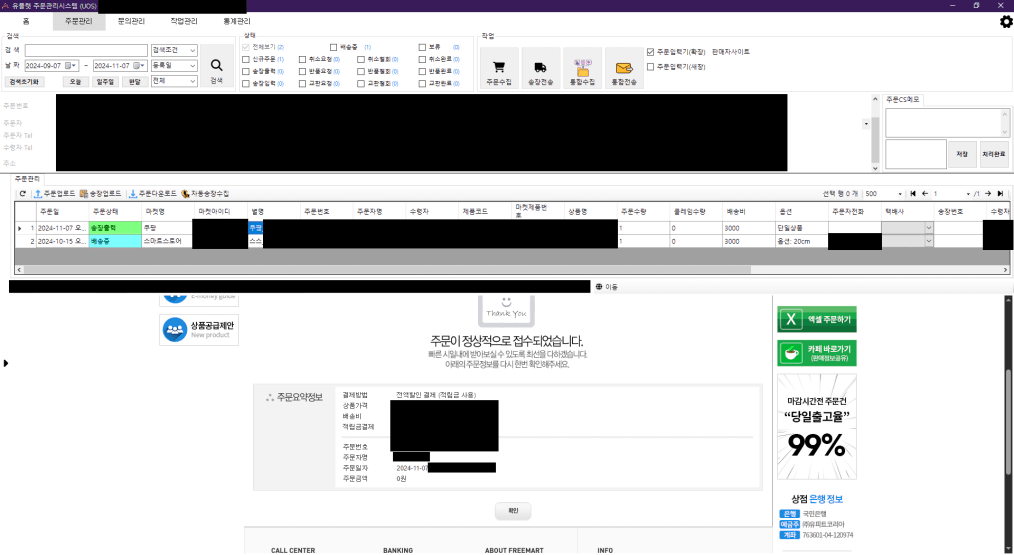Click the 송장업로드 toolbar icon
The image size is (1014, 555).
pyautogui.click(x=83, y=193)
